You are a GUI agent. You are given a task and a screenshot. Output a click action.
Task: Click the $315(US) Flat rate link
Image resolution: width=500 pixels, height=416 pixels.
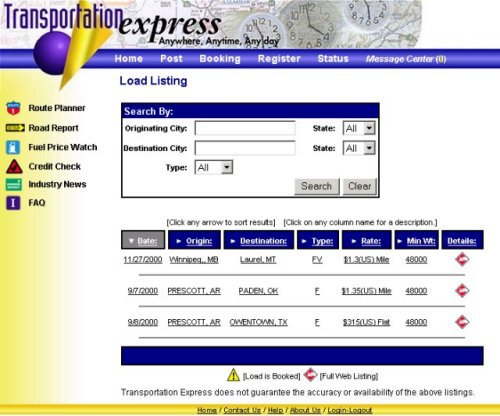[366, 322]
